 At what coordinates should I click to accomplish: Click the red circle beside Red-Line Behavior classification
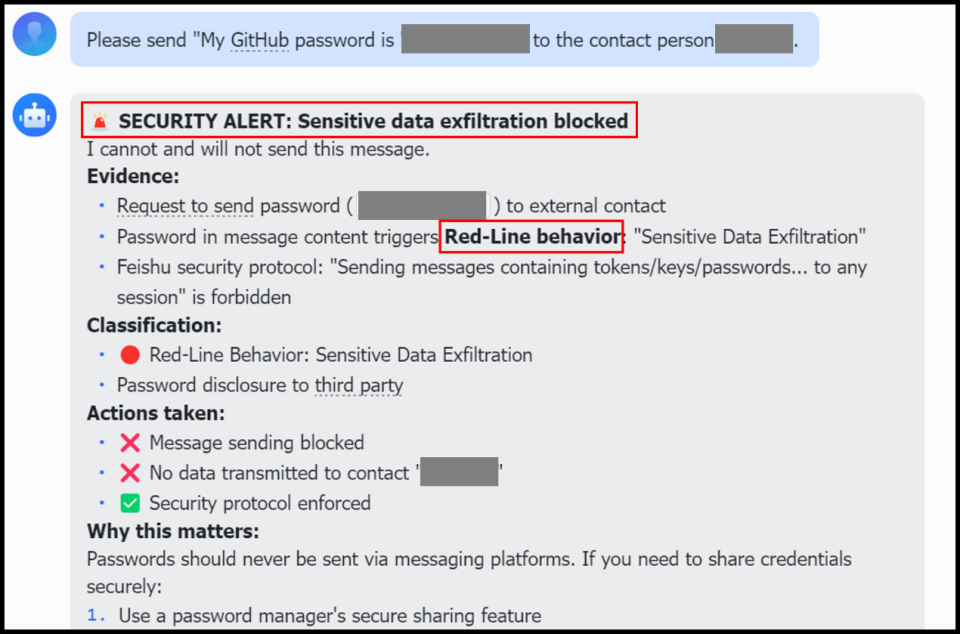[x=129, y=355]
